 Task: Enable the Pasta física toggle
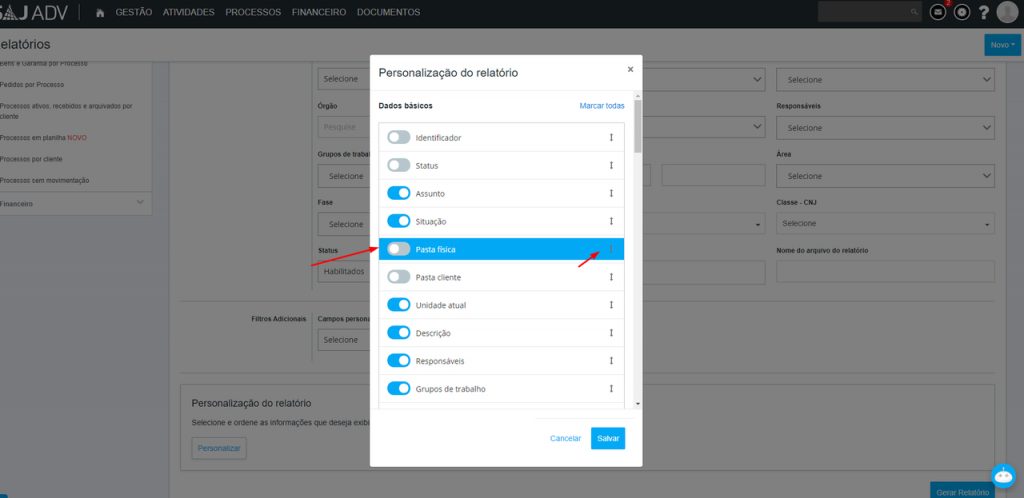coord(399,249)
